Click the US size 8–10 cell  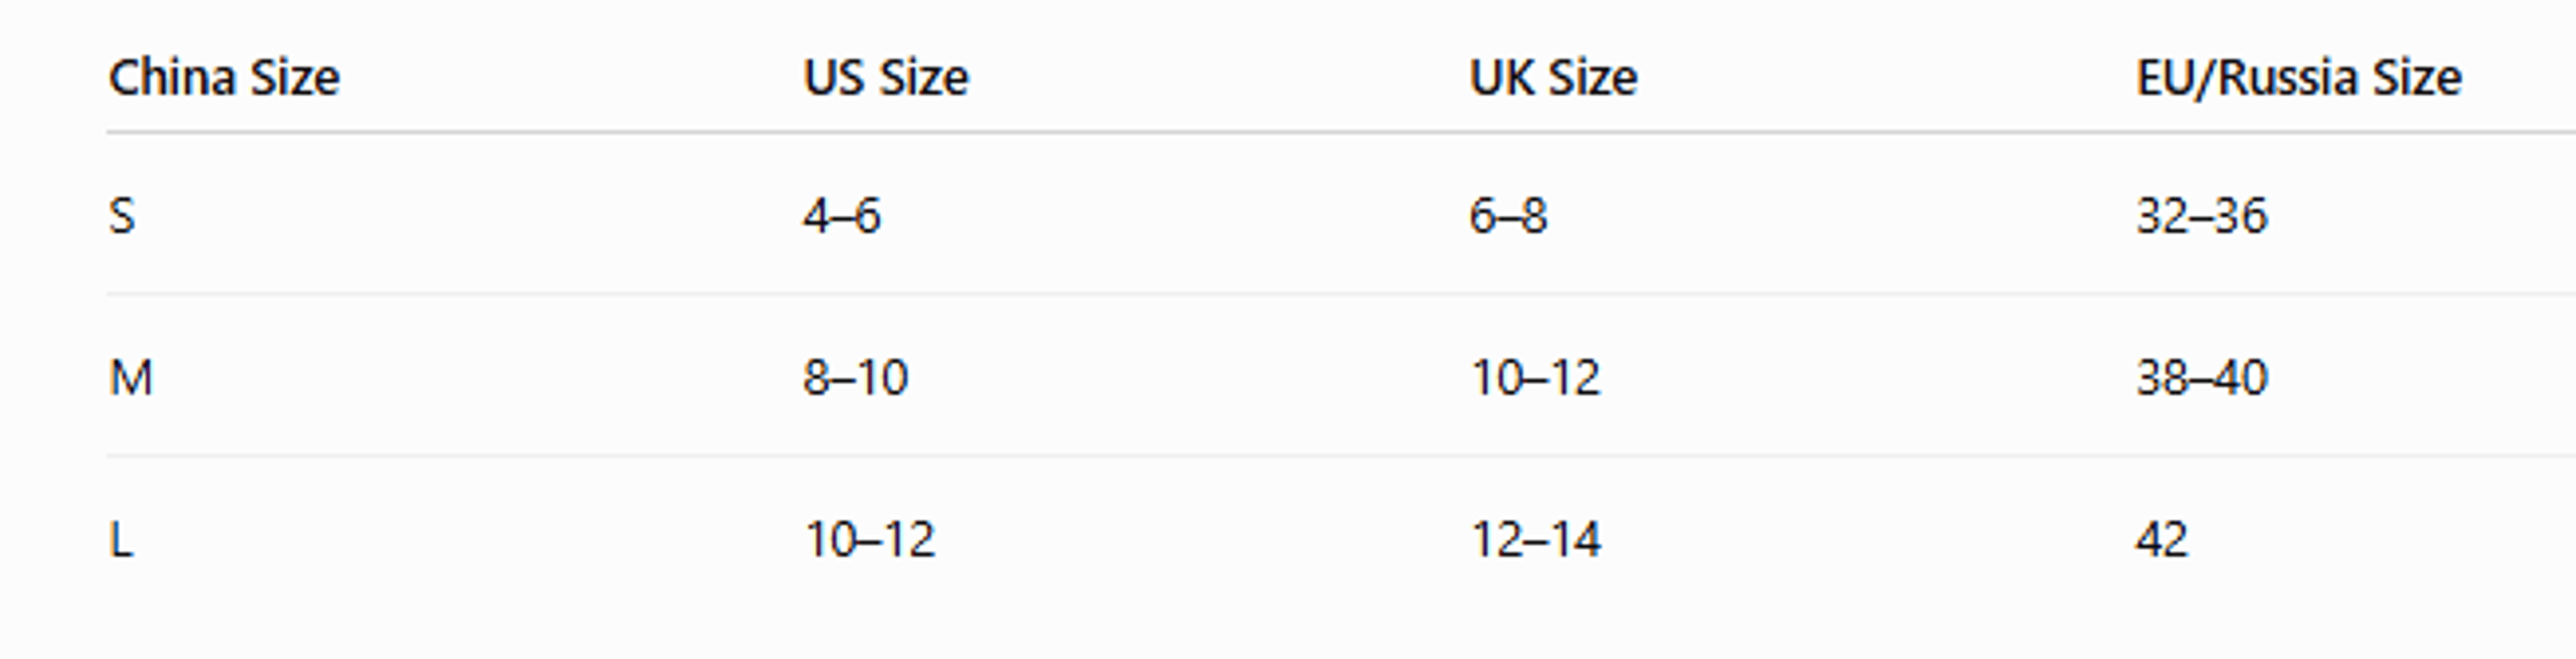click(856, 378)
